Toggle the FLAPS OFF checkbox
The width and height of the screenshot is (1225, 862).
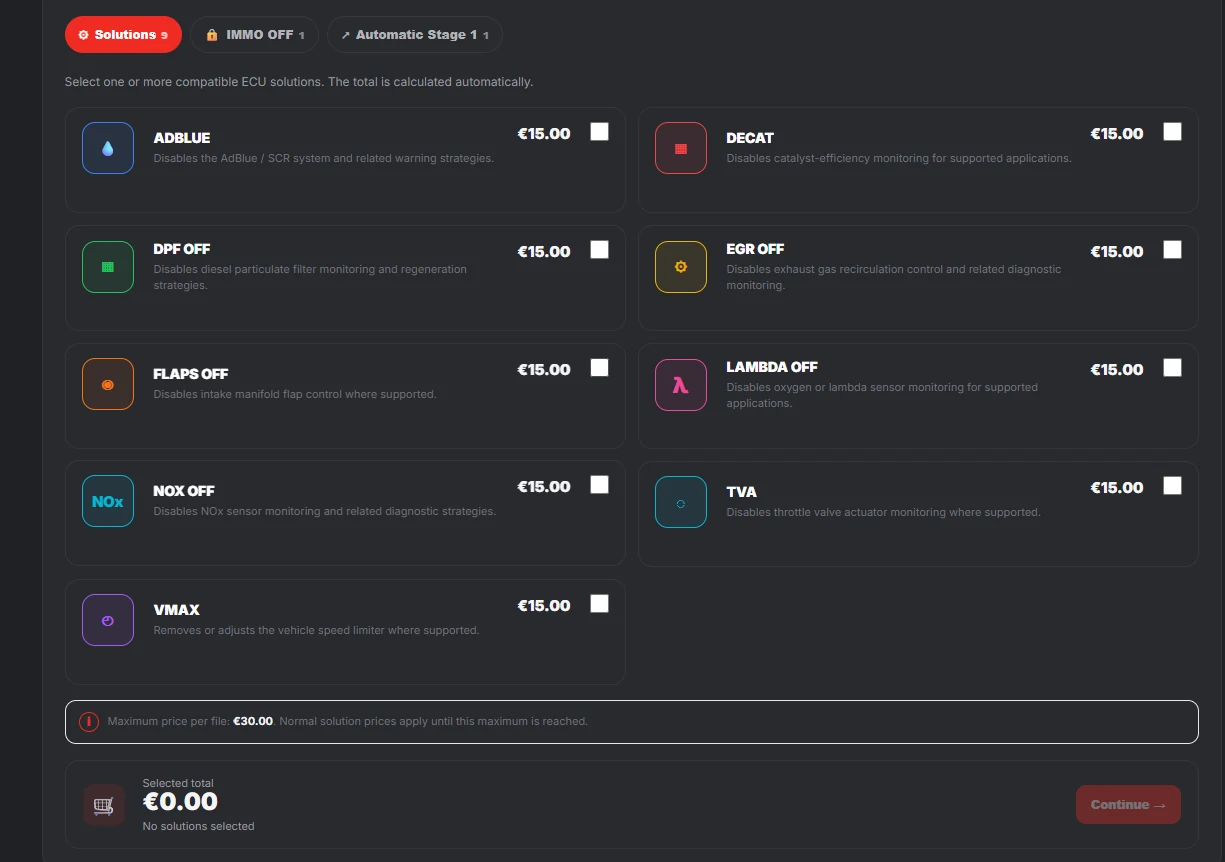coord(599,368)
